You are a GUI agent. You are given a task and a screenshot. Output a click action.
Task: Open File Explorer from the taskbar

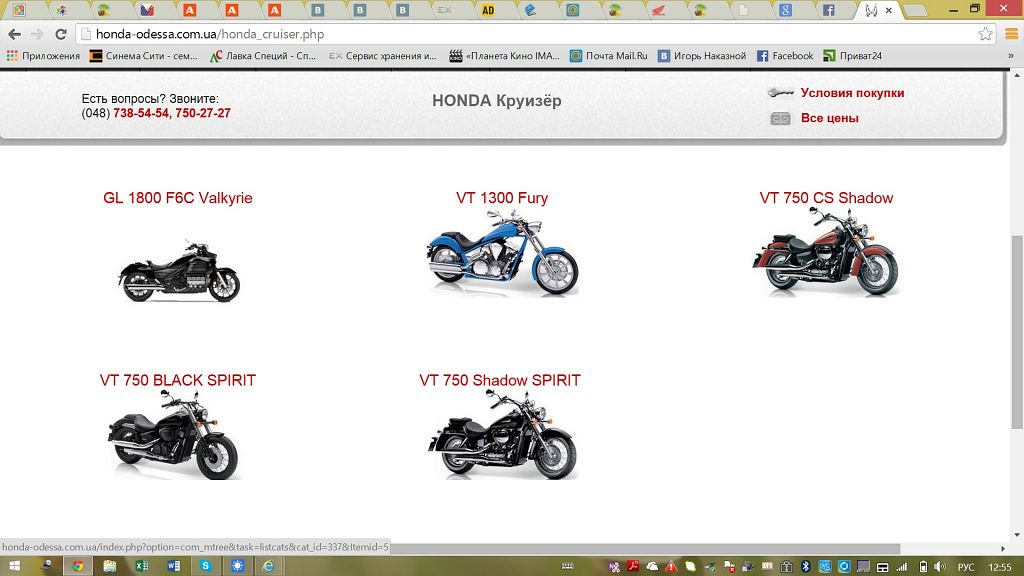[x=109, y=566]
